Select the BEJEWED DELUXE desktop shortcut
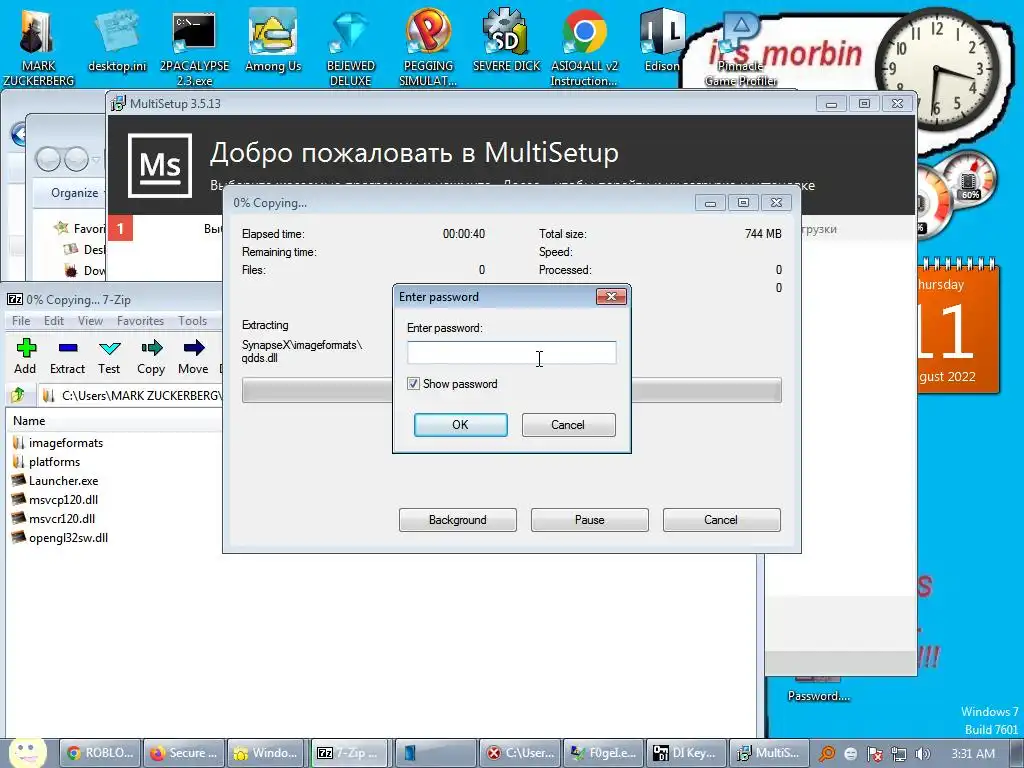The height and width of the screenshot is (768, 1024). pyautogui.click(x=351, y=46)
